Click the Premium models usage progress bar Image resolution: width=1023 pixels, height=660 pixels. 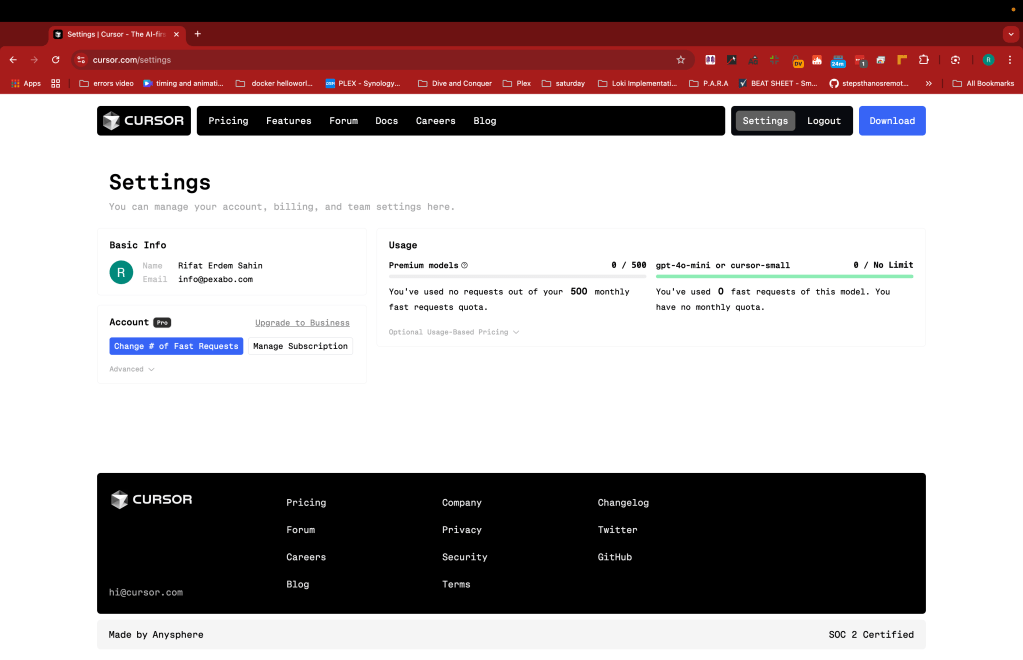coord(517,277)
